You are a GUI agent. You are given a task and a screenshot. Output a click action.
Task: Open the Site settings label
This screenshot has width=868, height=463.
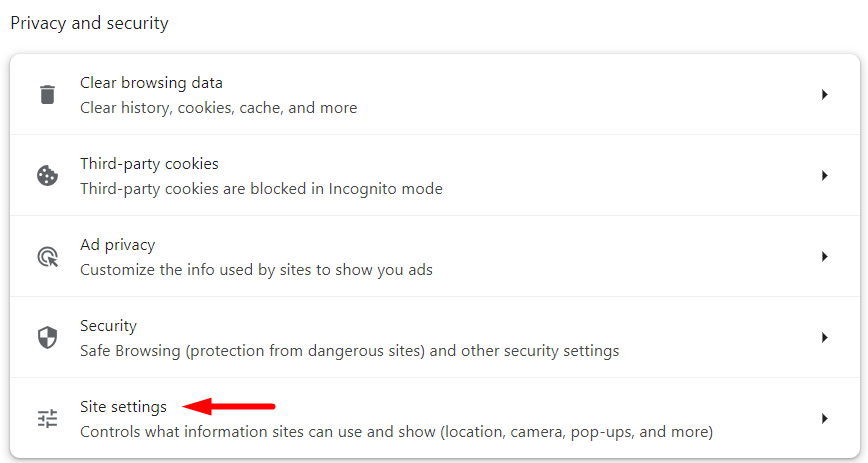click(x=123, y=407)
